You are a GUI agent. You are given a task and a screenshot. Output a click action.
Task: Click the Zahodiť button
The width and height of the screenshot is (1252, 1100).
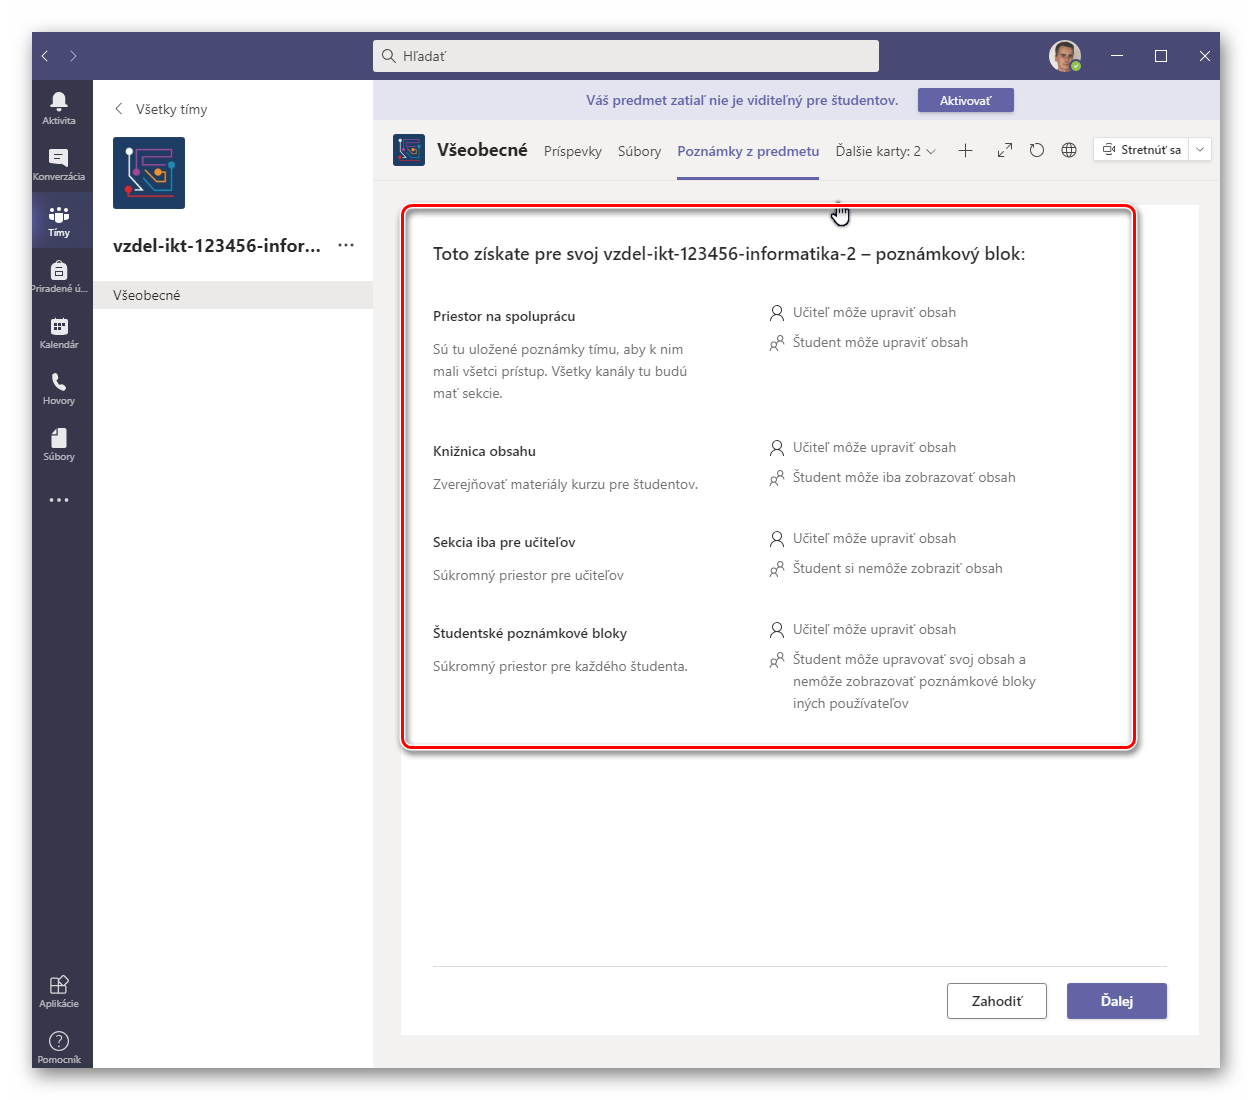click(x=996, y=1001)
